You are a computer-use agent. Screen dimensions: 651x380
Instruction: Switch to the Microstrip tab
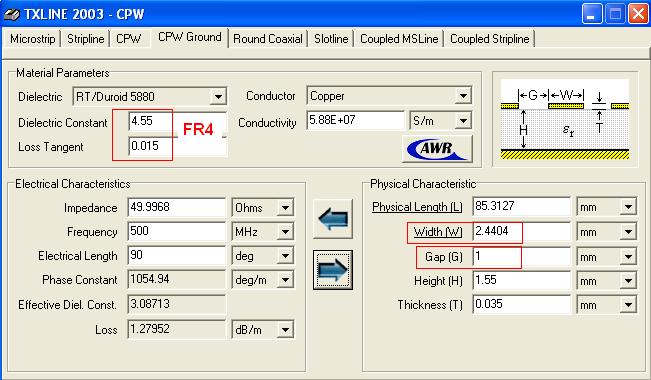click(x=32, y=39)
